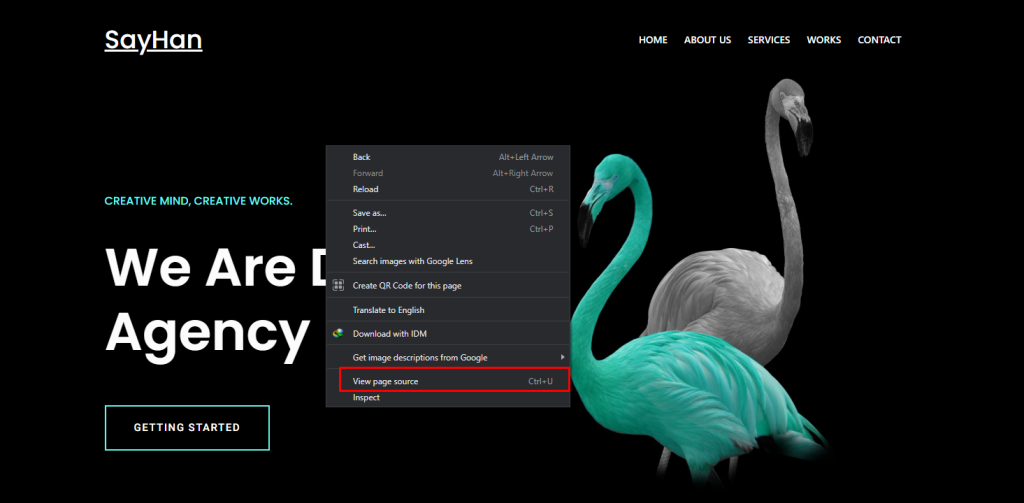Select Print... from the context menu
The width and height of the screenshot is (1024, 503).
click(448, 229)
